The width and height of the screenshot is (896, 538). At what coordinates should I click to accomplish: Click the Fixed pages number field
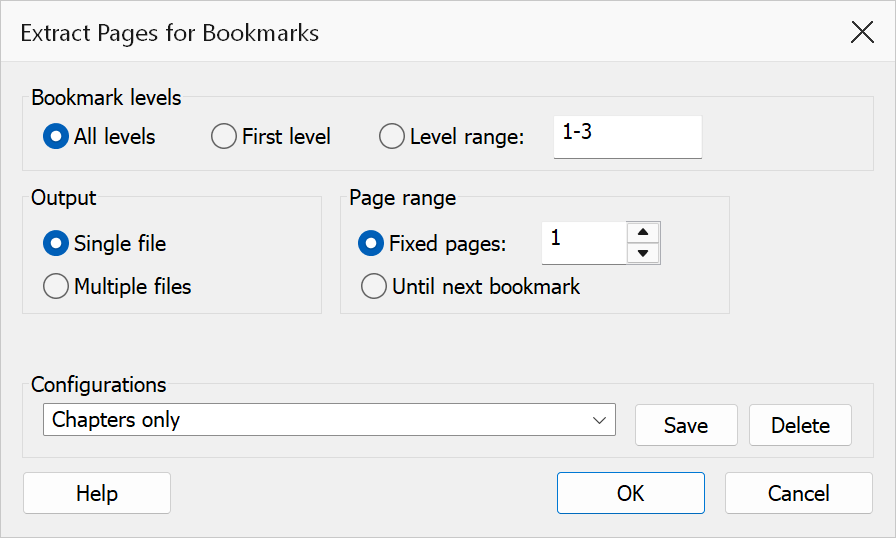[x=584, y=243]
